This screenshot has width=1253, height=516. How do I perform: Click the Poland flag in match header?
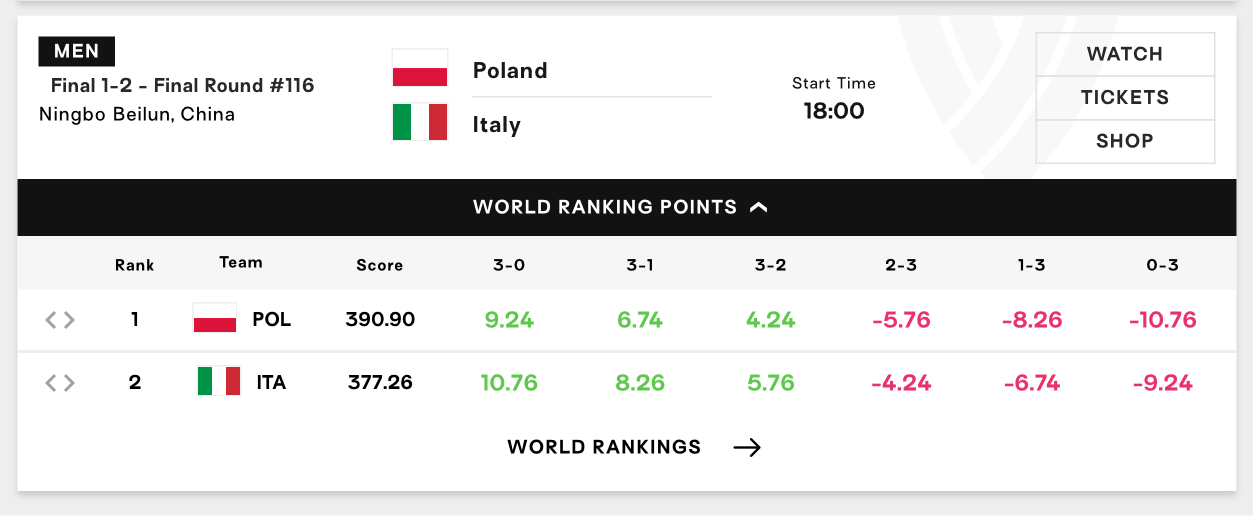point(420,68)
